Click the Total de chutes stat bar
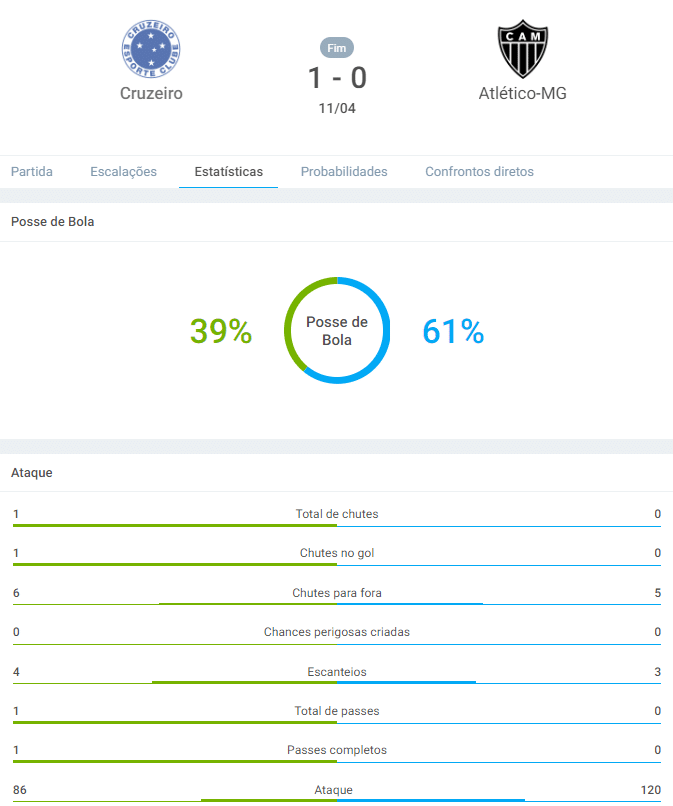This screenshot has height=806, width=673. pyautogui.click(x=337, y=525)
